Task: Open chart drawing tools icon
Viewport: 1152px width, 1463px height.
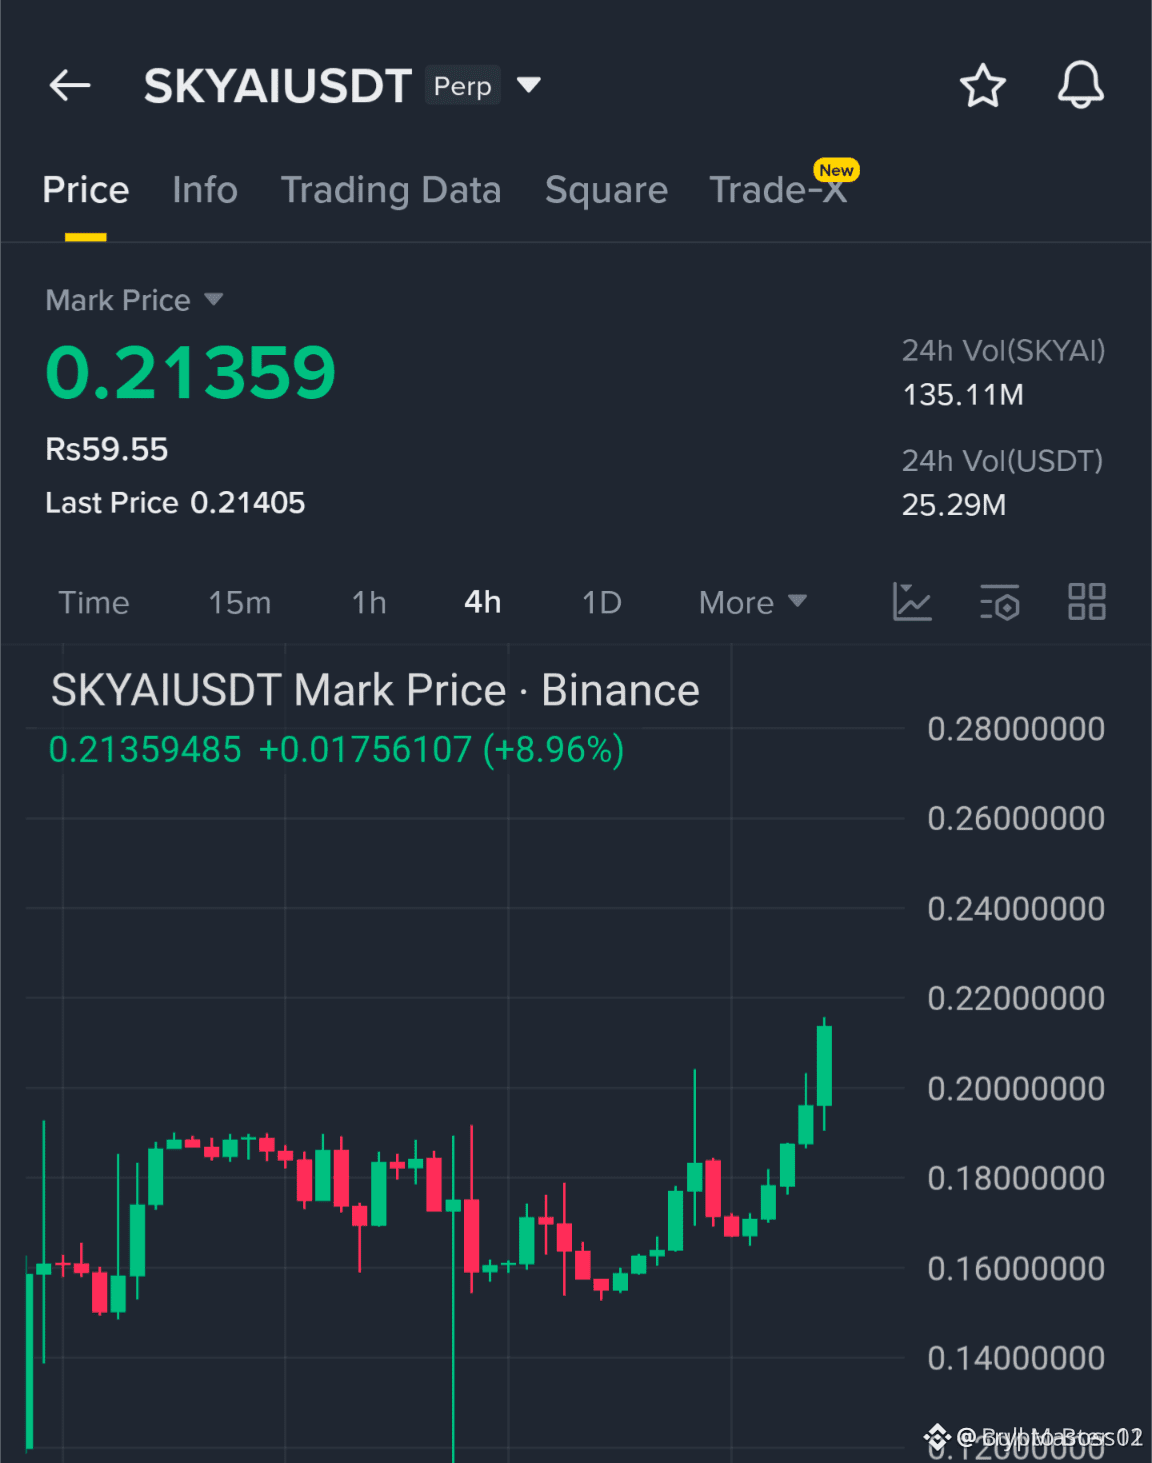Action: 911,602
